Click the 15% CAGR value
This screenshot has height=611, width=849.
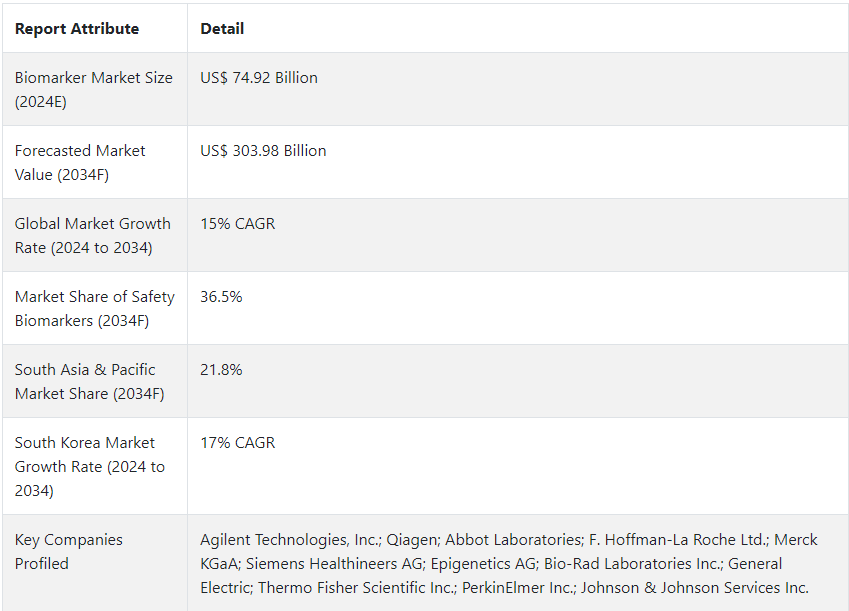click(238, 224)
